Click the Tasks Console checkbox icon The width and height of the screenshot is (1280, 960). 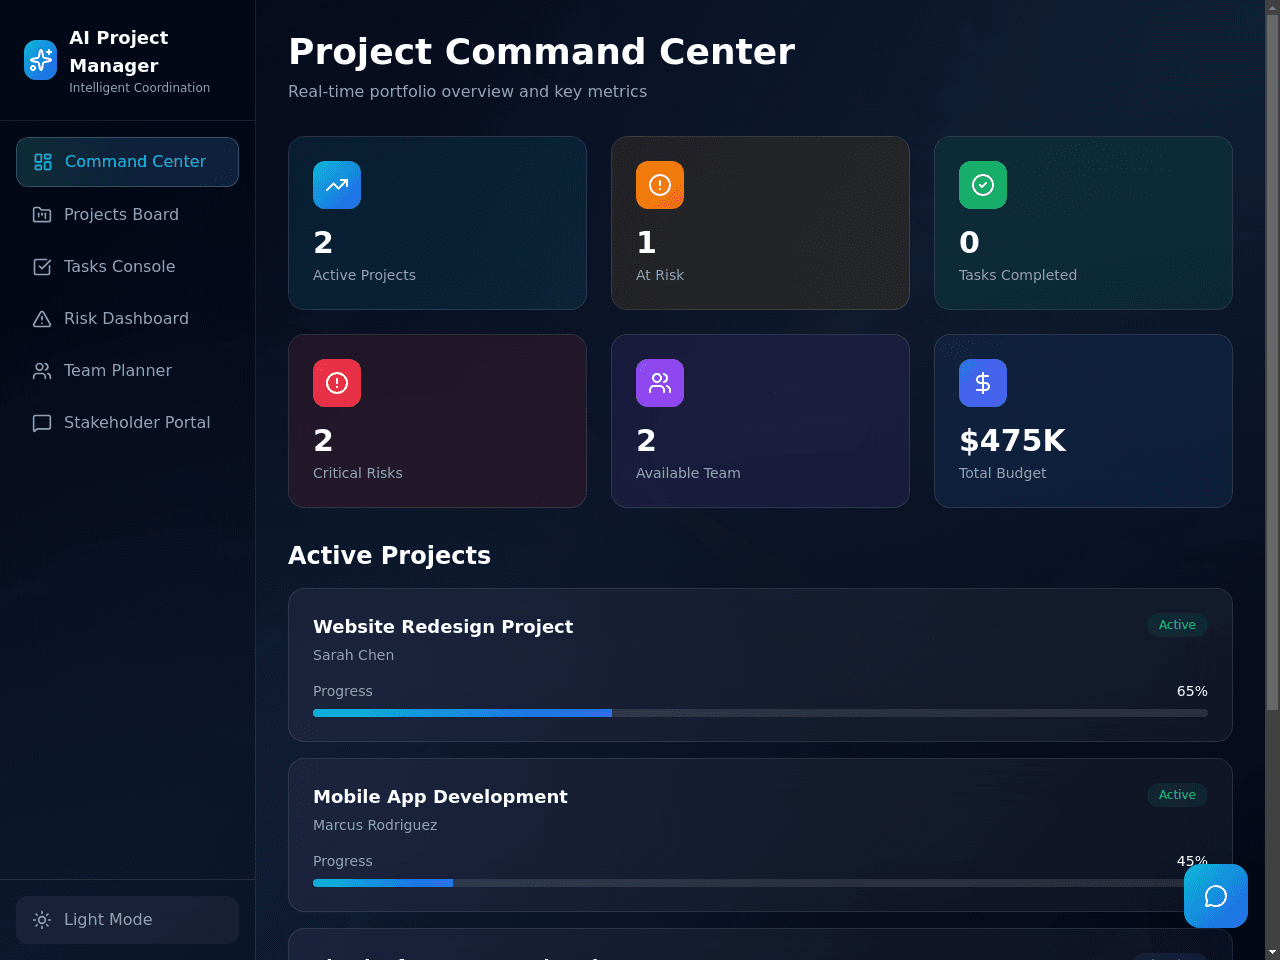pos(42,267)
